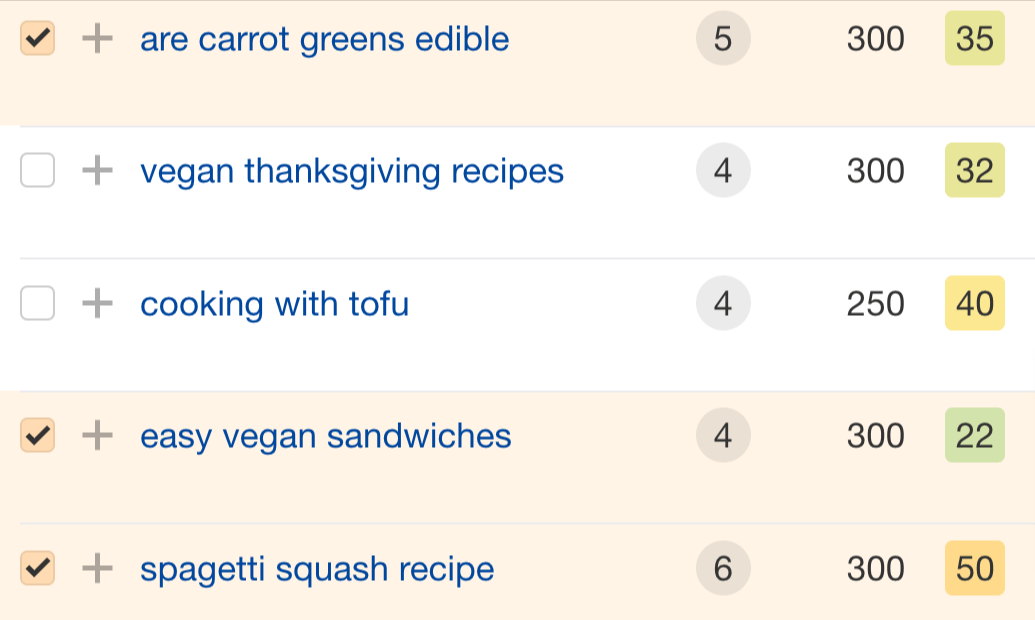Click the 'spagetti squash recipe' keyword

click(x=317, y=569)
